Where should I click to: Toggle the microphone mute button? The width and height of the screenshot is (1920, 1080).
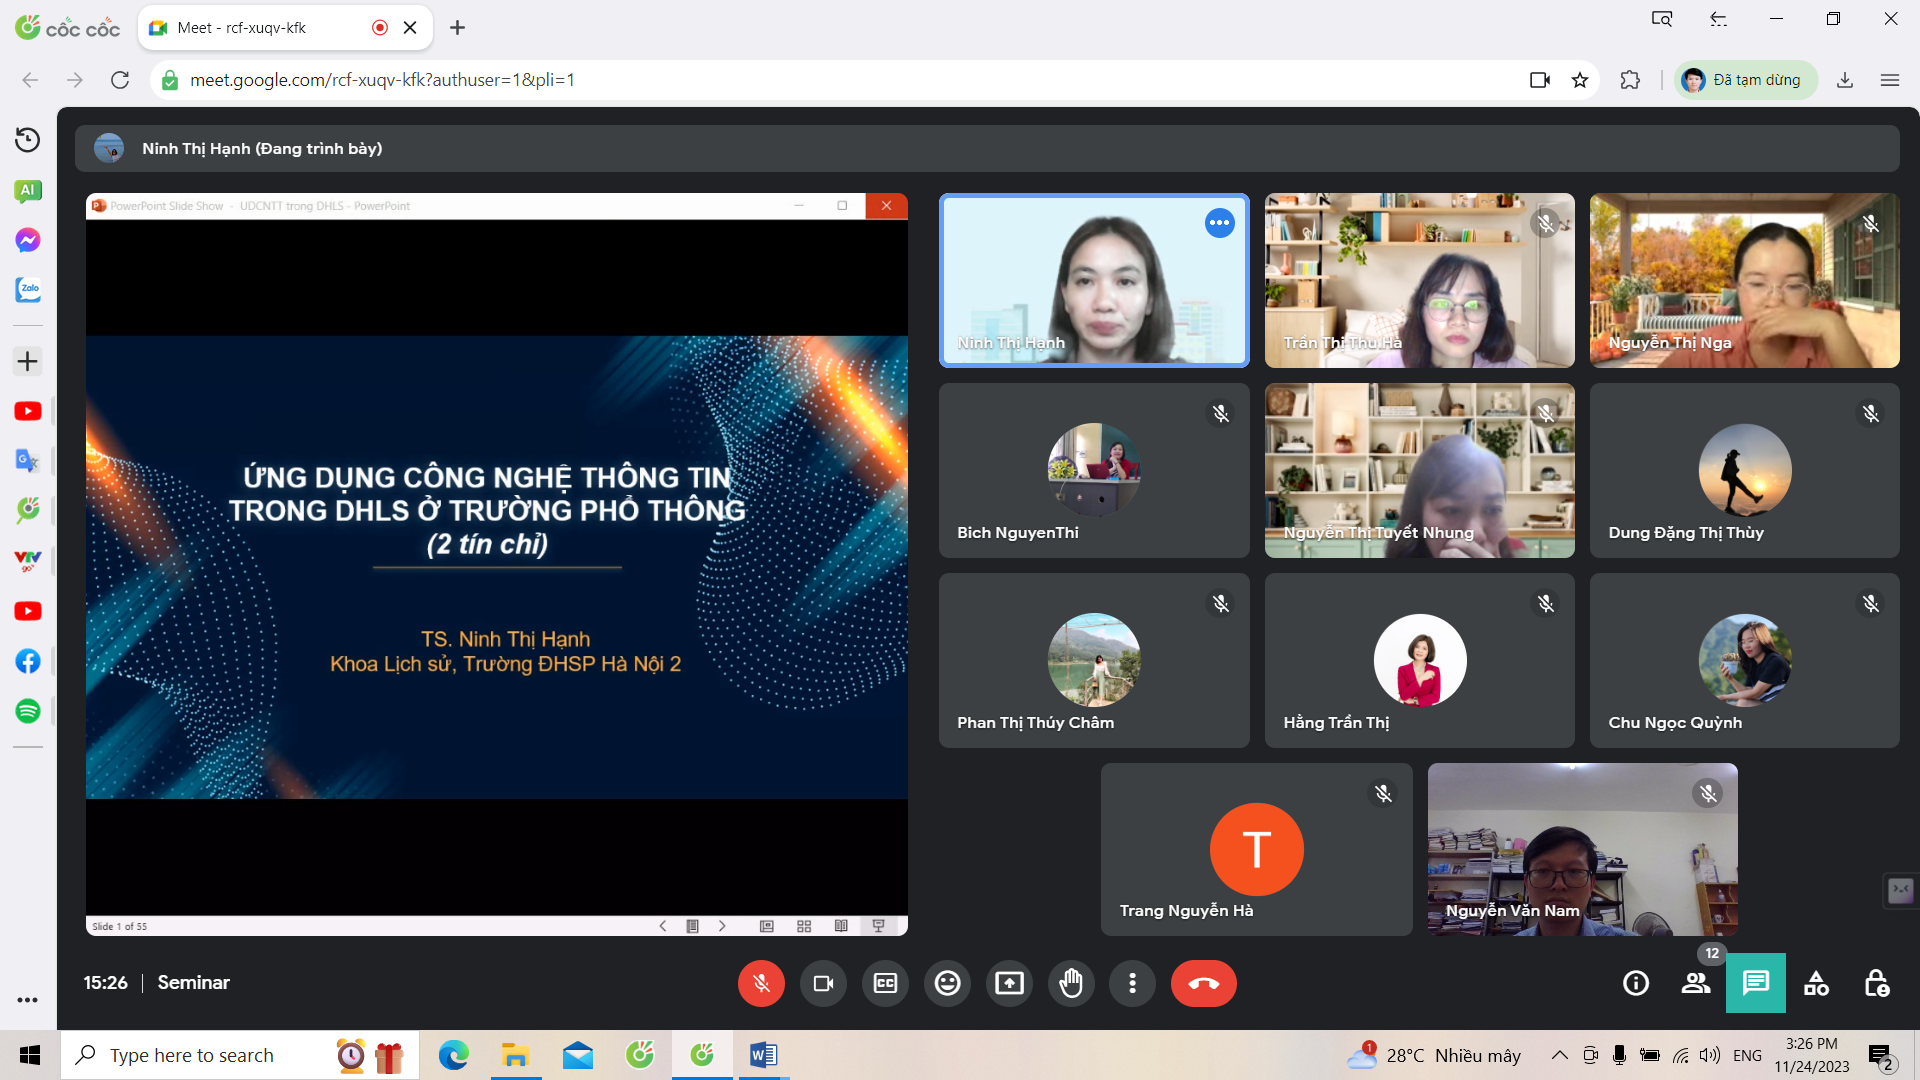(x=761, y=984)
